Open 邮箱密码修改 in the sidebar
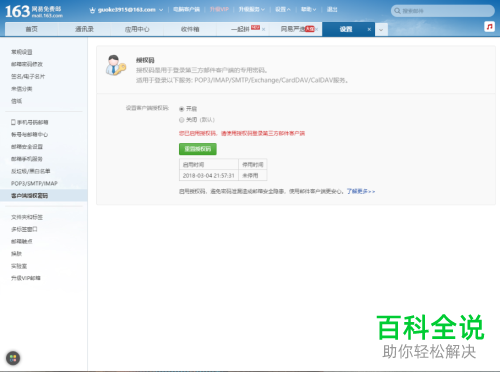This screenshot has height=372, width=500. [27, 64]
